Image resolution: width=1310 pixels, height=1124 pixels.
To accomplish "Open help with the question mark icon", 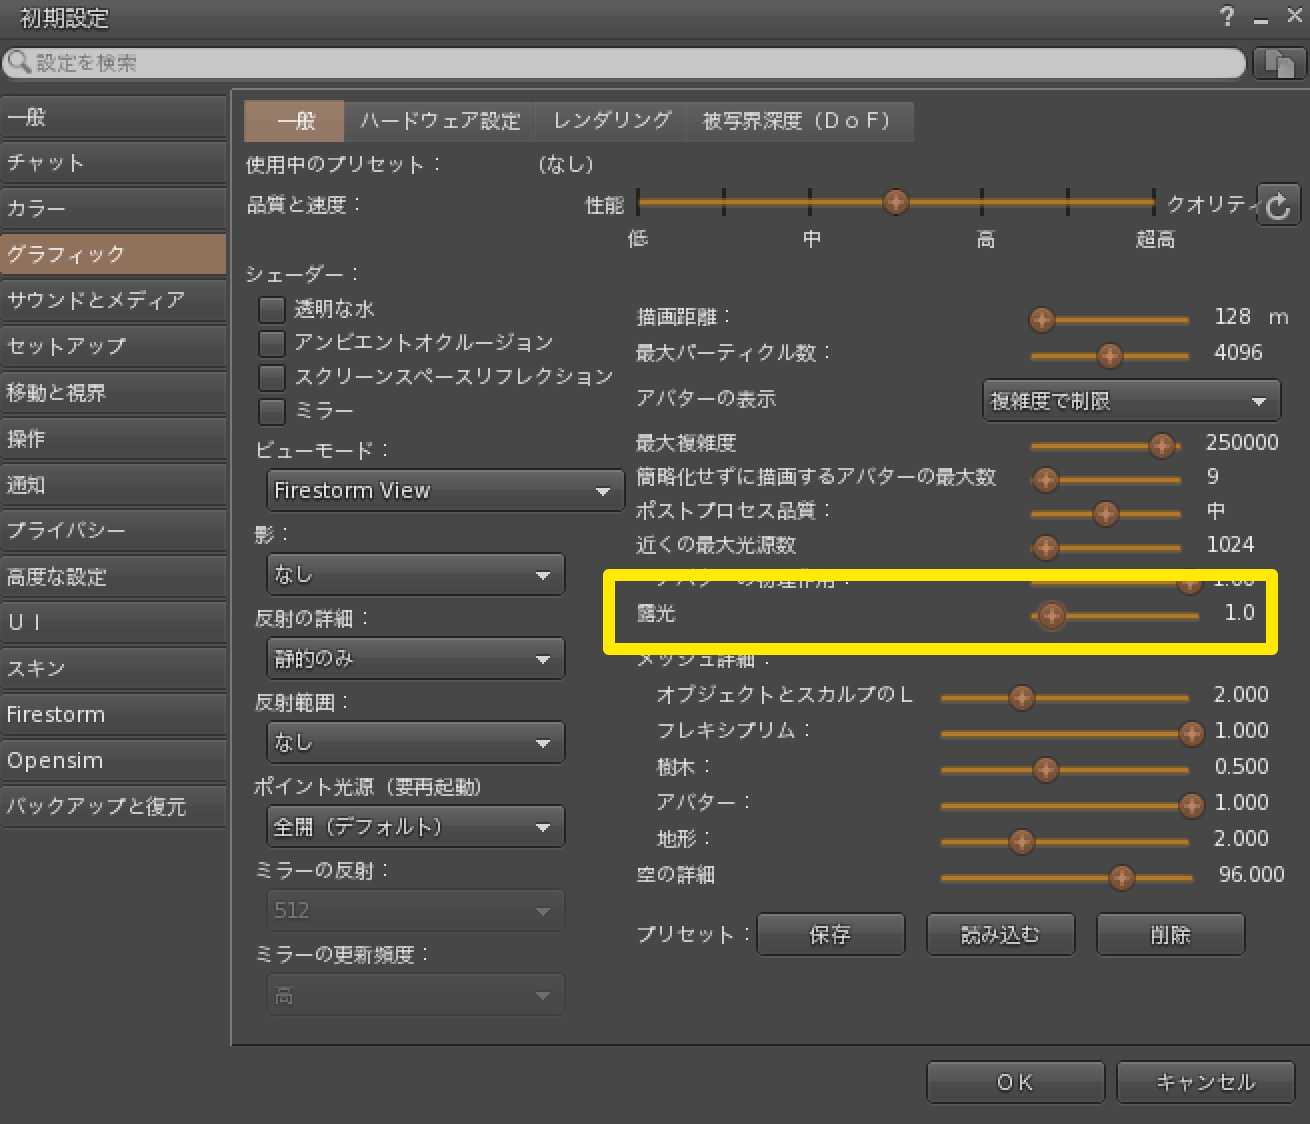I will 1227,16.
